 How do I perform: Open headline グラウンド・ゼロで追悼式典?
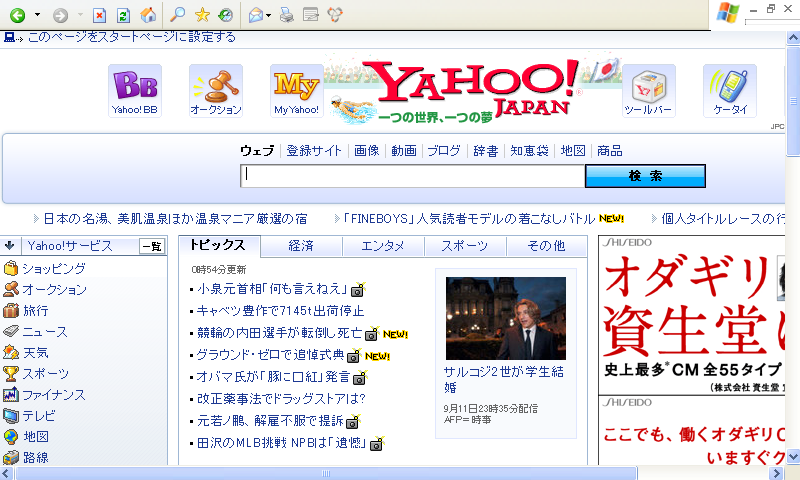270,355
